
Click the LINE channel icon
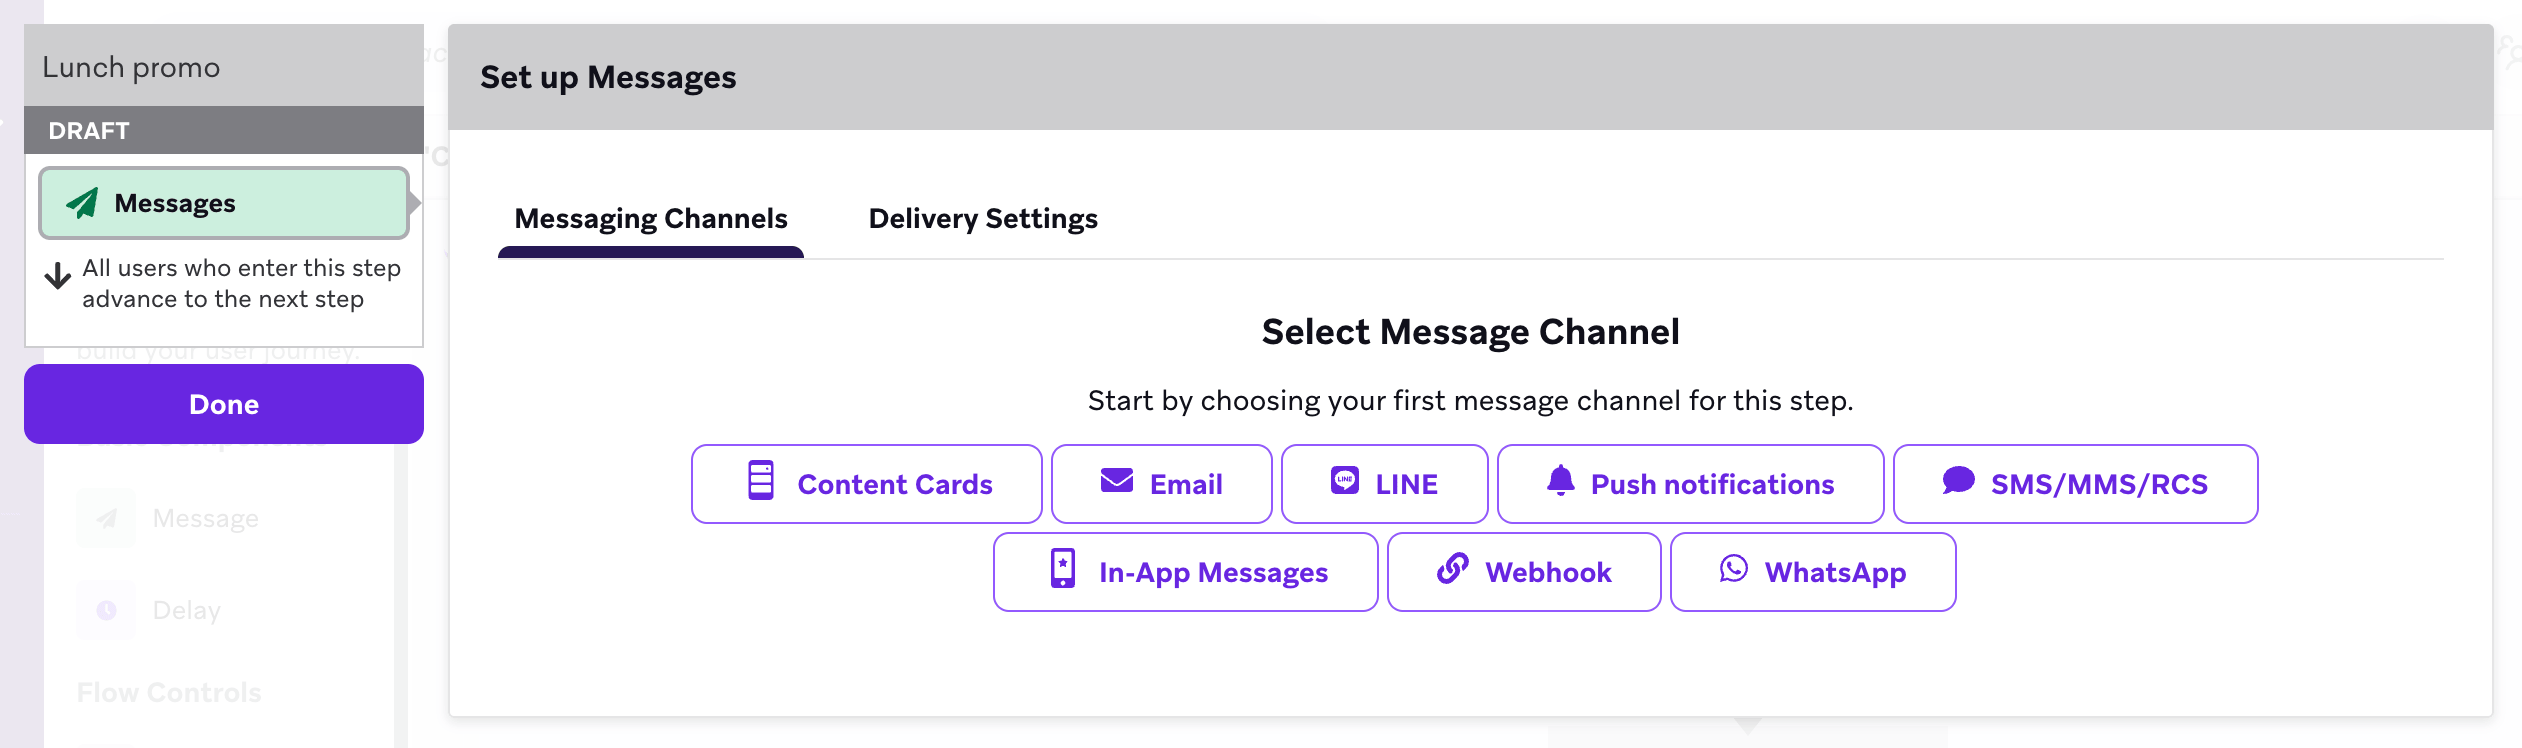[1344, 481]
